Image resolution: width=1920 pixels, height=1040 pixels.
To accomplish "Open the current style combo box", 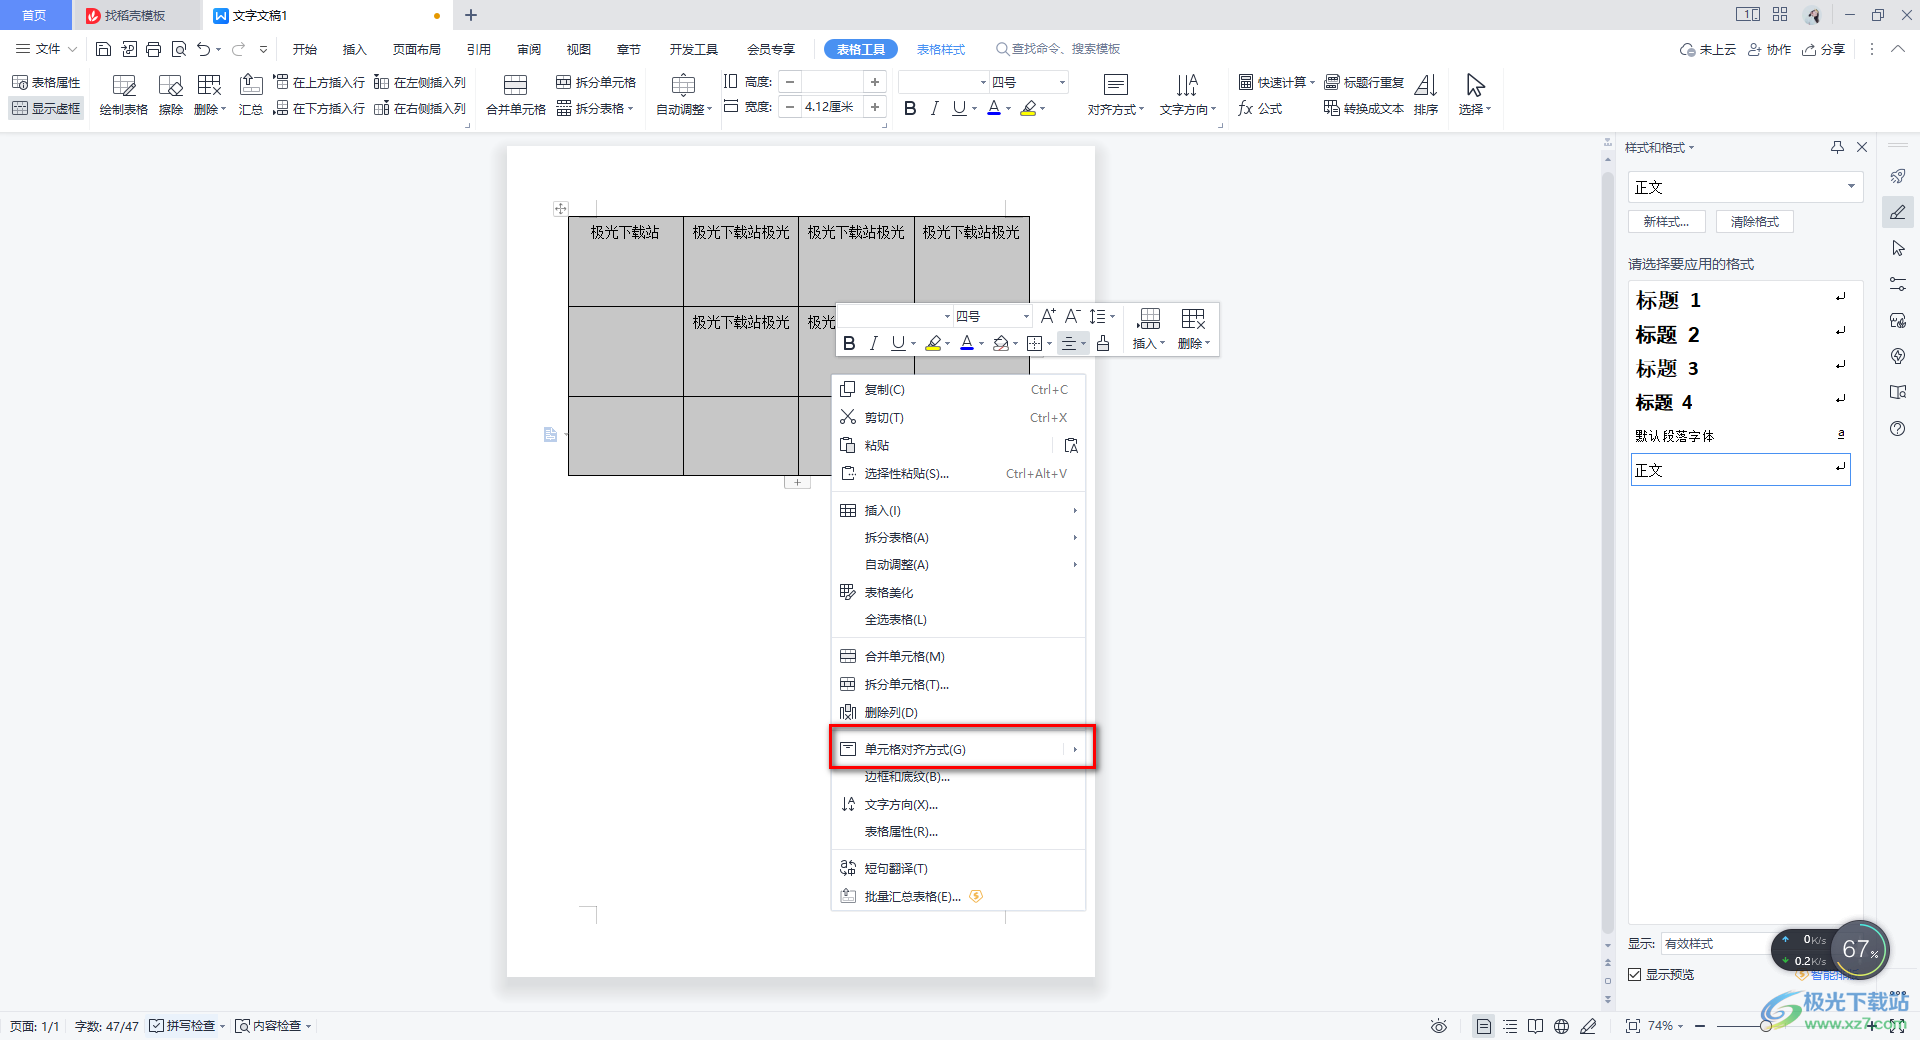I will (1745, 187).
